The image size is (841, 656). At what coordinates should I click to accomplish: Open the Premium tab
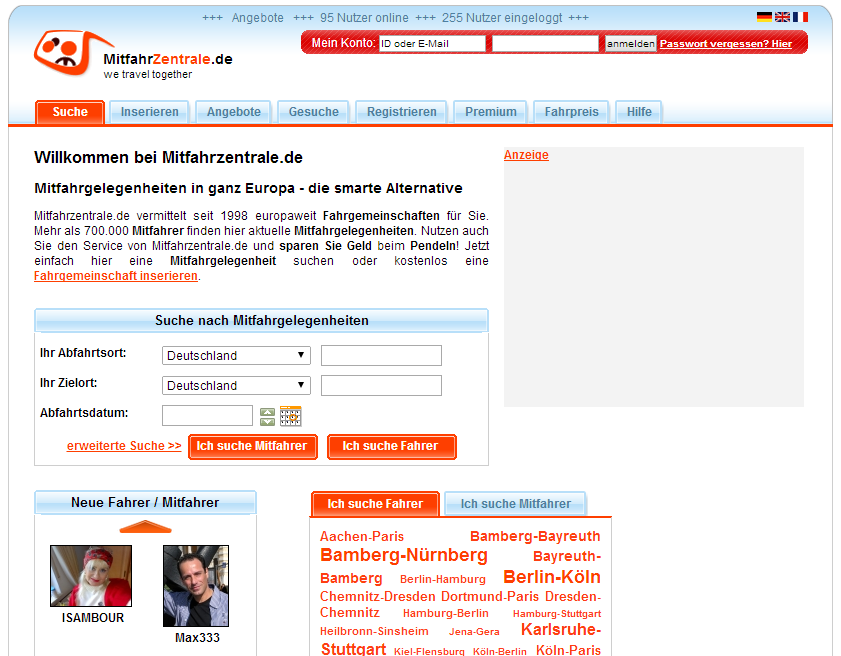click(490, 112)
